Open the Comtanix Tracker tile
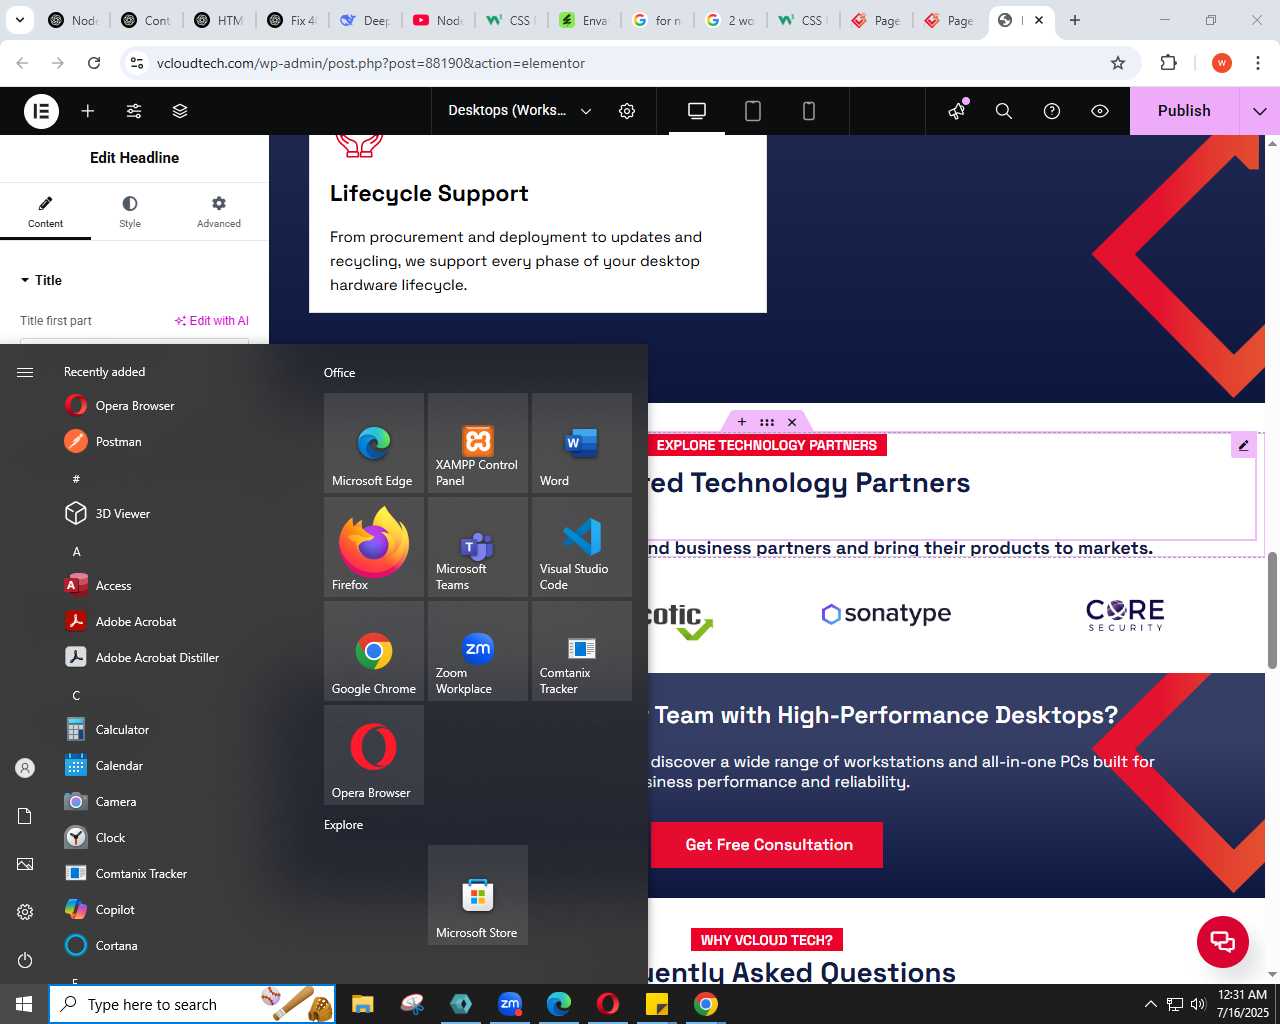 coord(582,651)
